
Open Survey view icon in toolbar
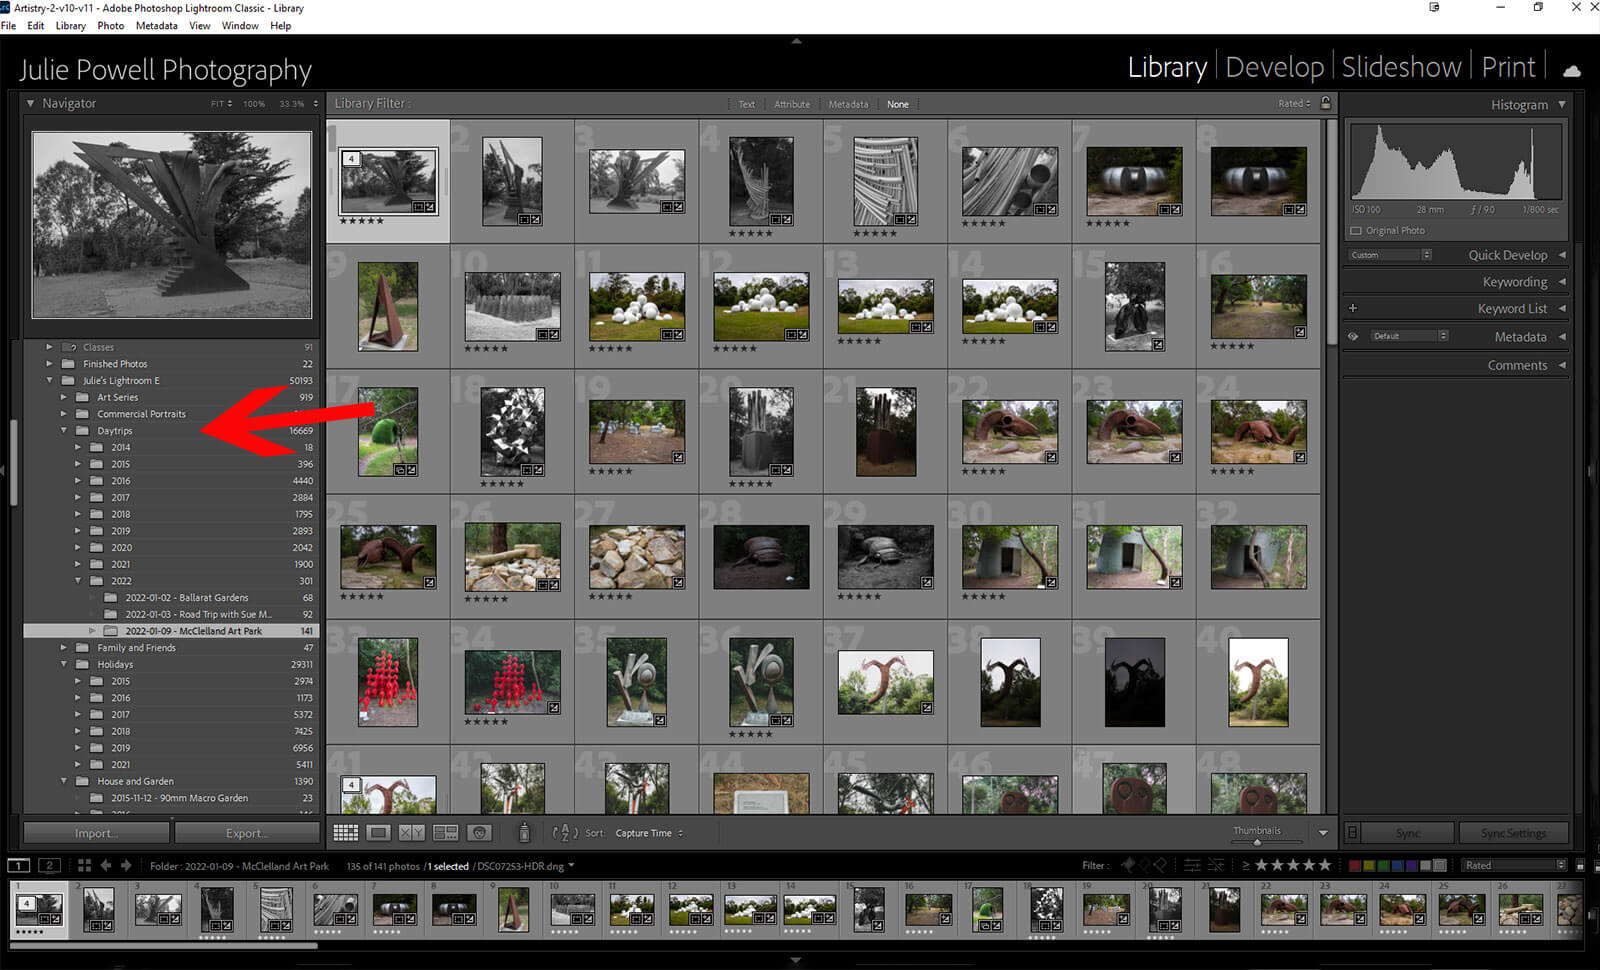(x=445, y=833)
